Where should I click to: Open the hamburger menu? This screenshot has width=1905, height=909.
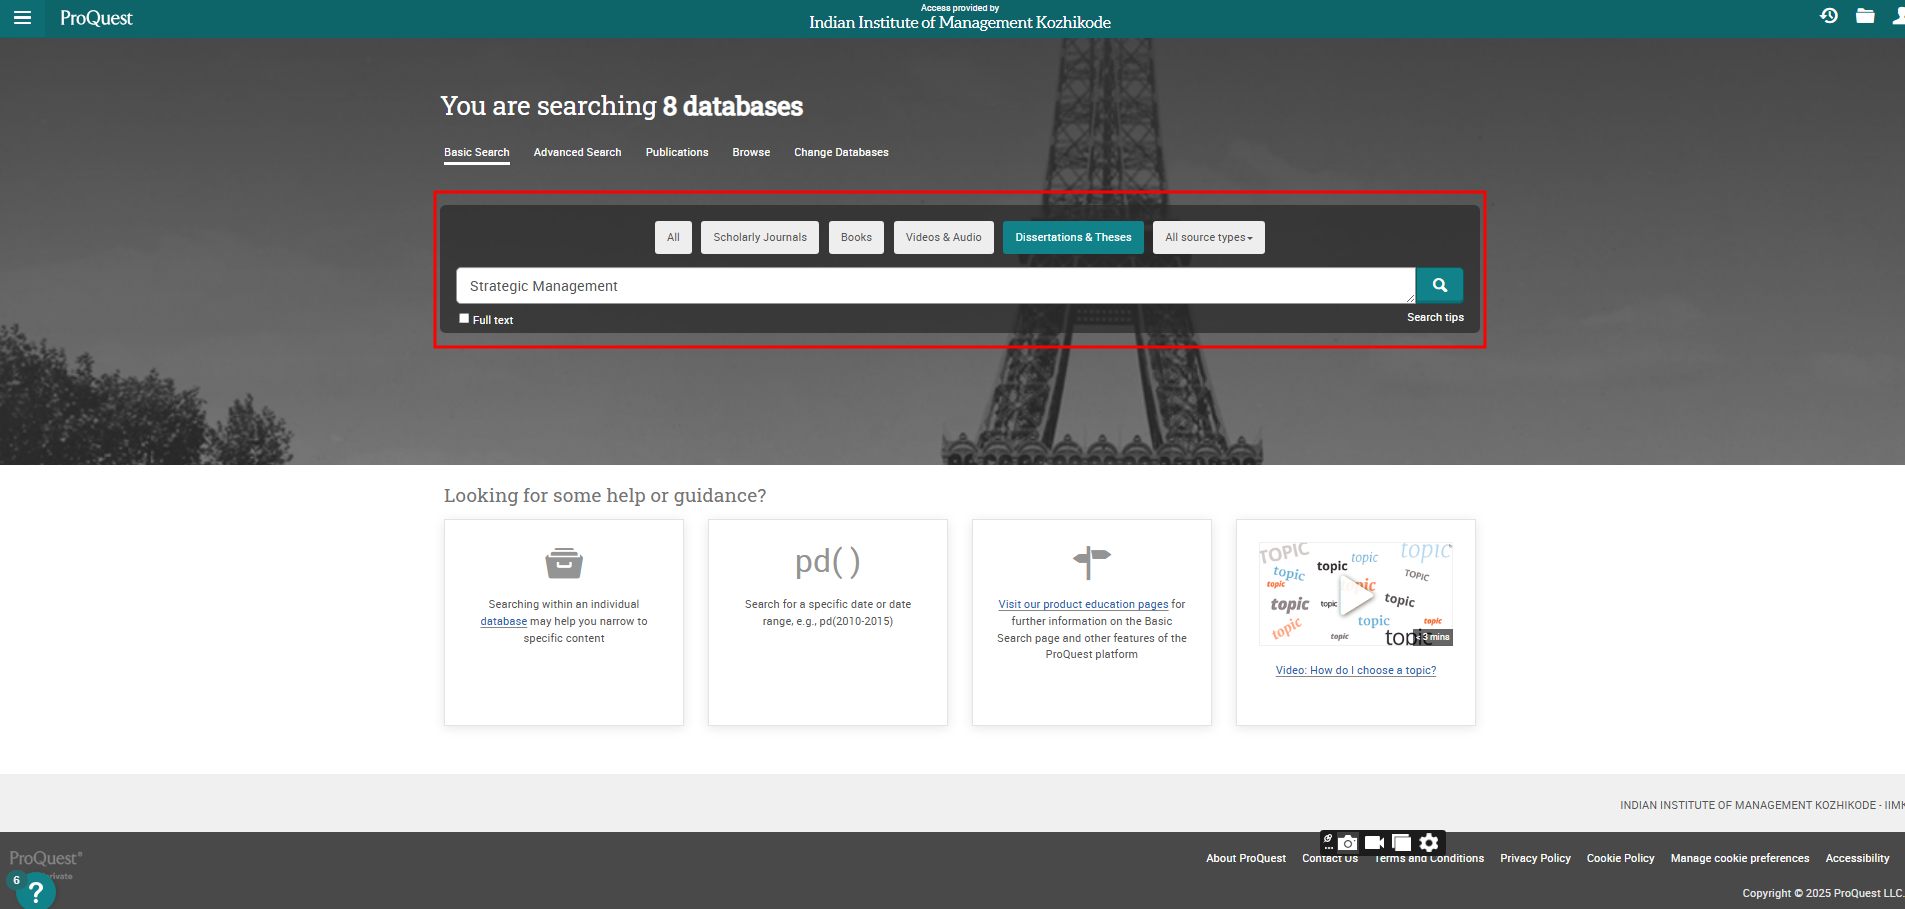(22, 18)
